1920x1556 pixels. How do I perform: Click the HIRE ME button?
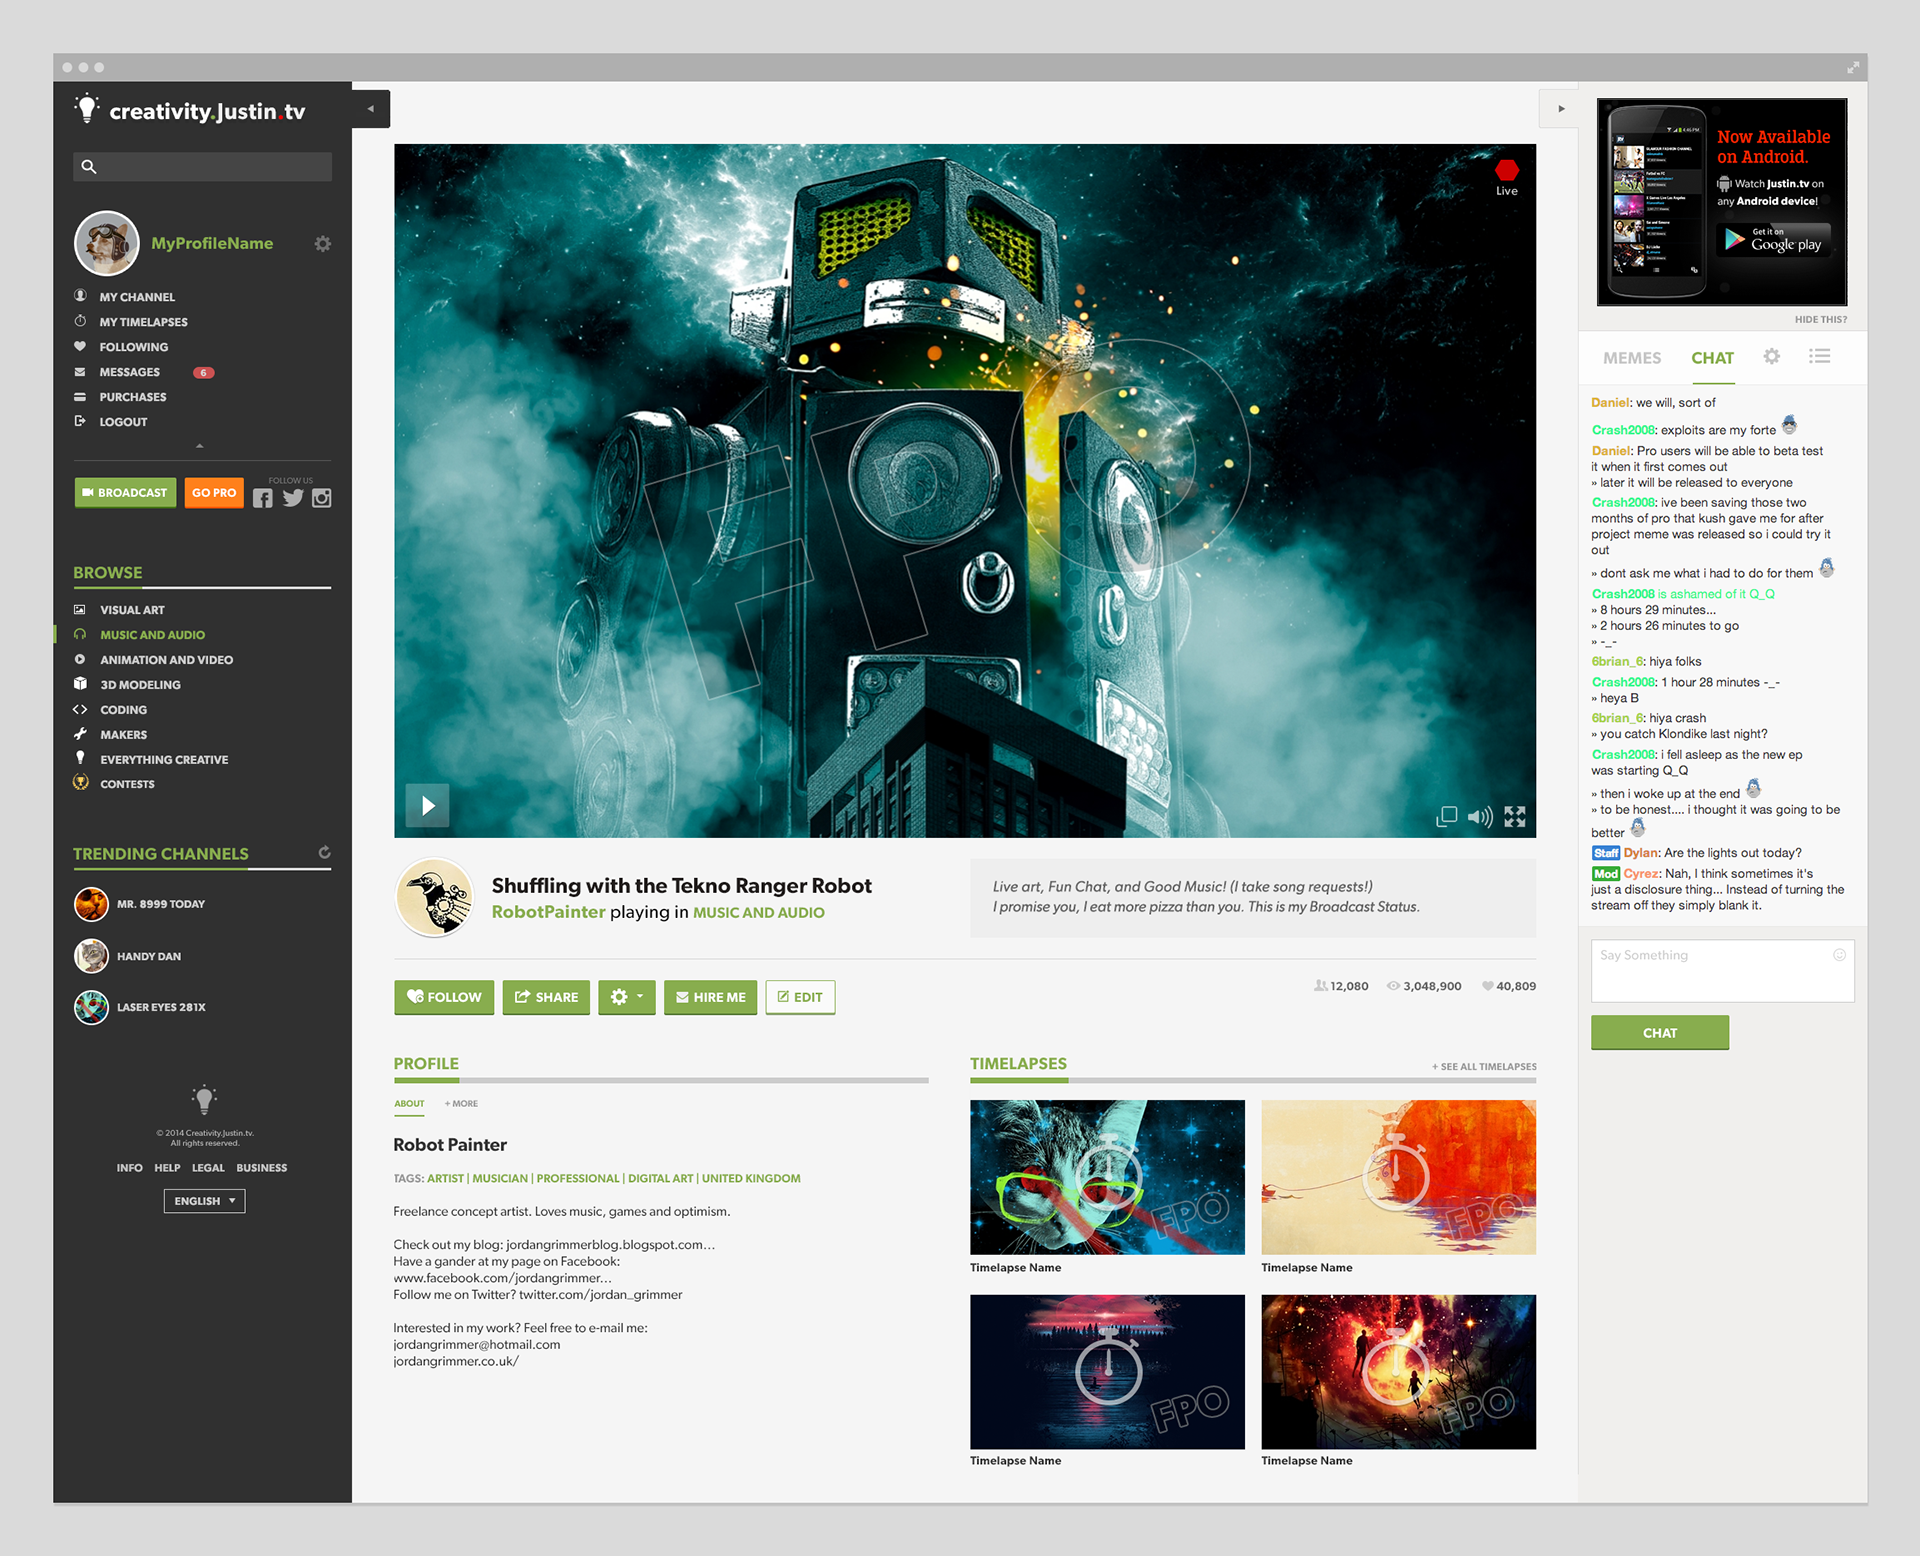[x=710, y=997]
